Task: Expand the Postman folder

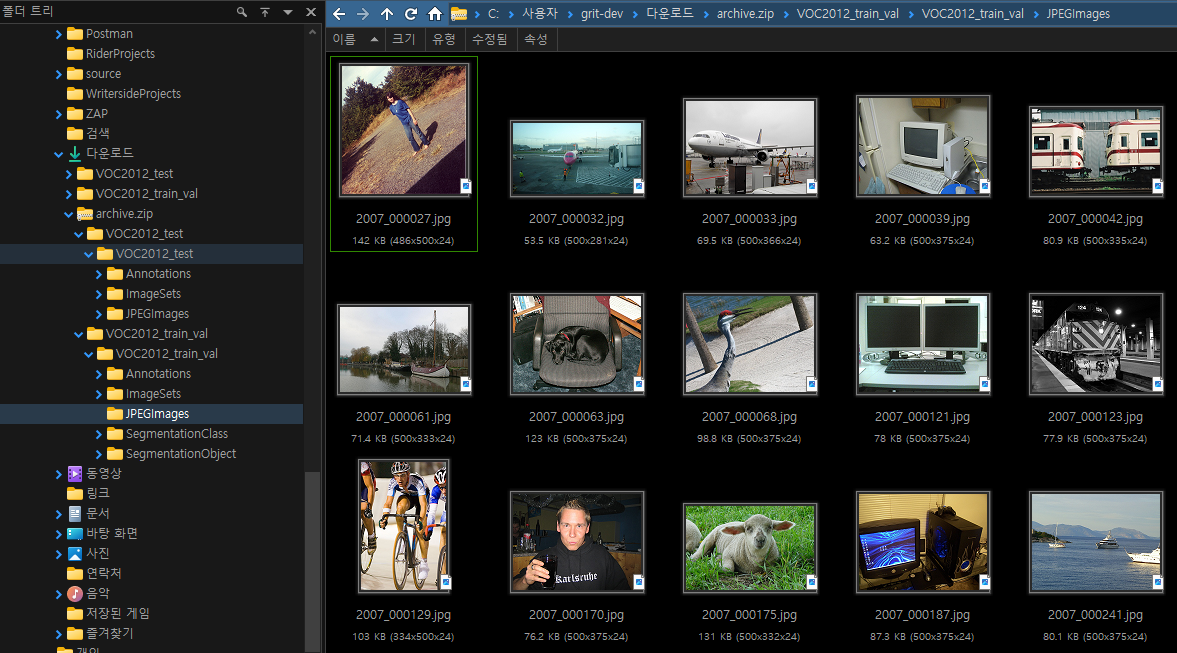Action: point(59,34)
